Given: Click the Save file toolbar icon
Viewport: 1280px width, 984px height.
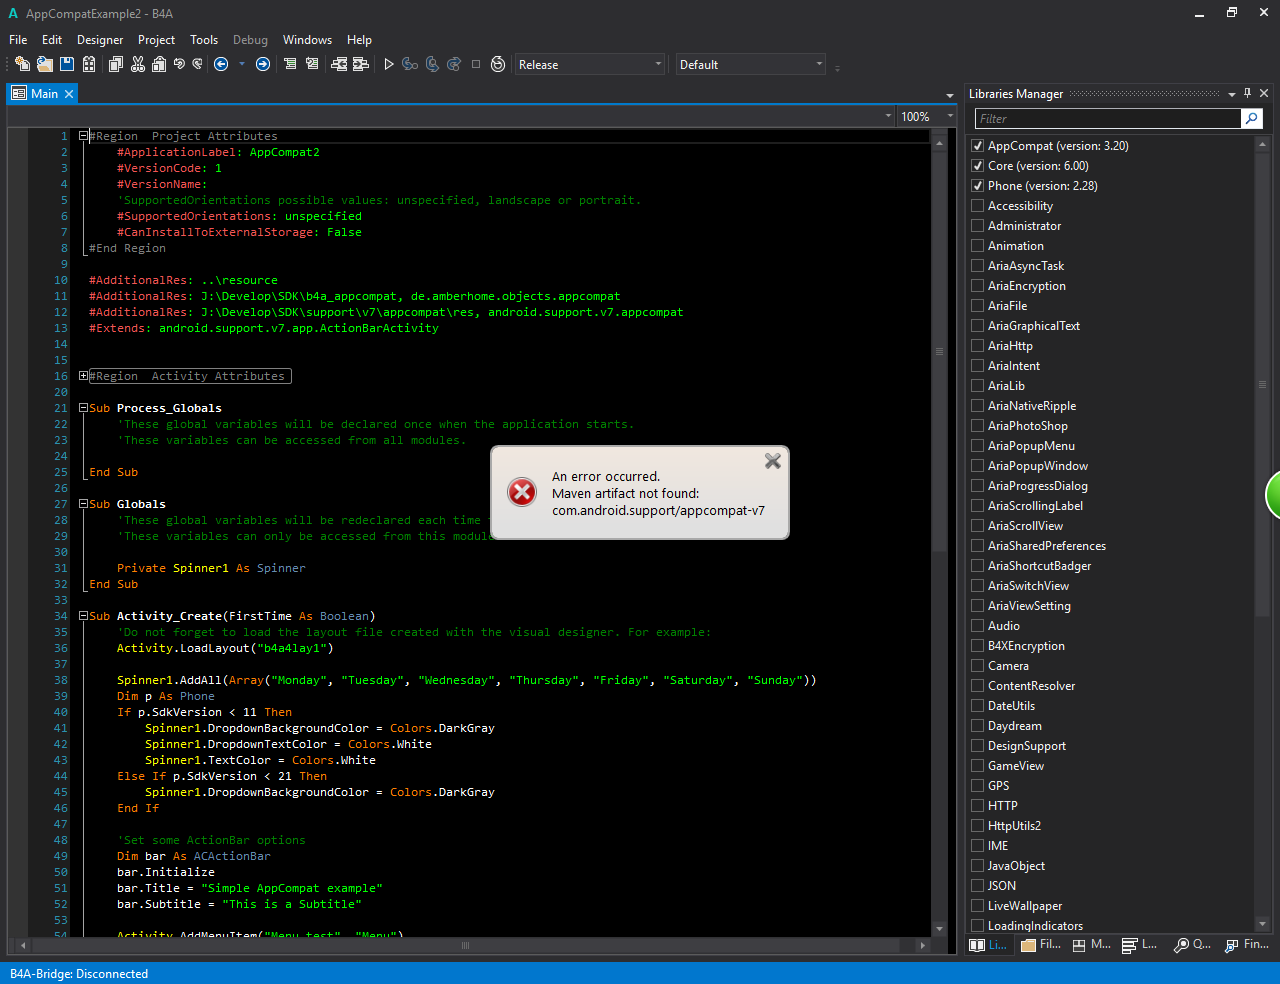Looking at the screenshot, I should tap(67, 64).
